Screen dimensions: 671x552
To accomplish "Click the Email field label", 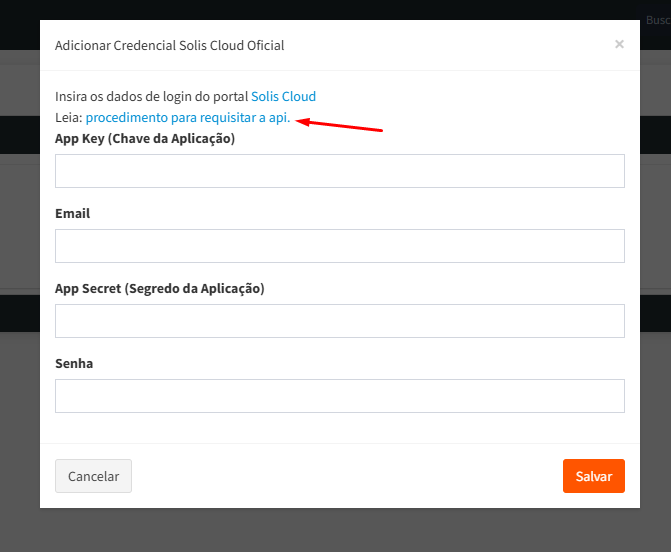I will [x=73, y=214].
